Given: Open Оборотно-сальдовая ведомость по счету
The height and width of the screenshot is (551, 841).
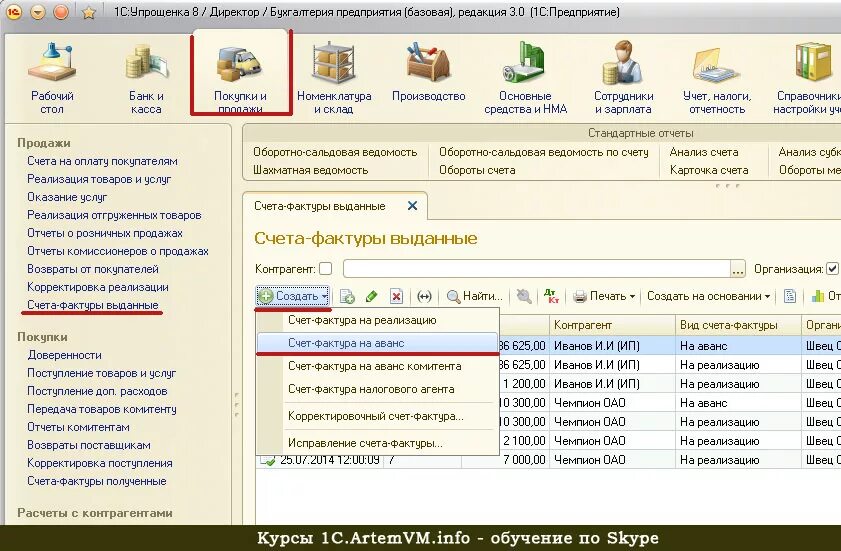Looking at the screenshot, I should click(543, 152).
